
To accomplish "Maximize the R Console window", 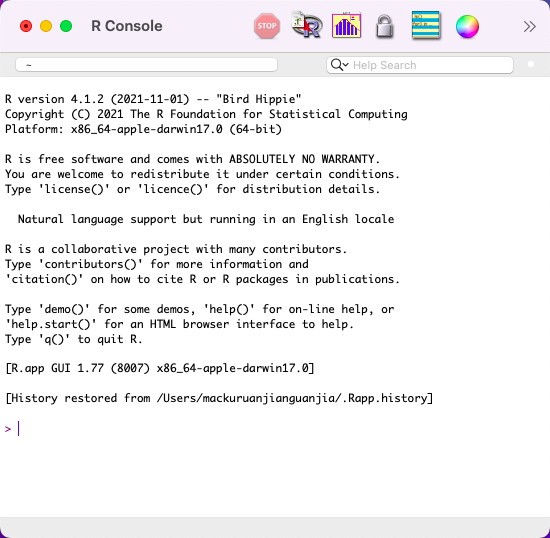I will coord(66,26).
